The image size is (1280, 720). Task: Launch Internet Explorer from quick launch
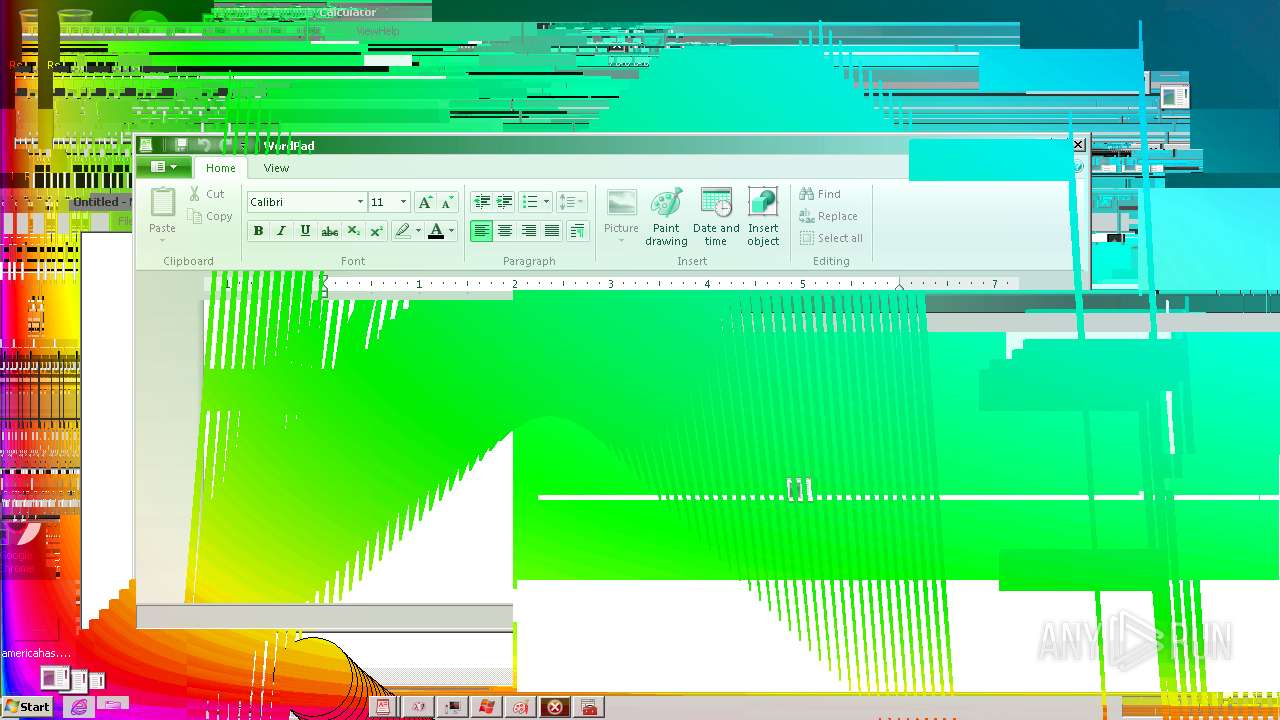click(x=79, y=707)
